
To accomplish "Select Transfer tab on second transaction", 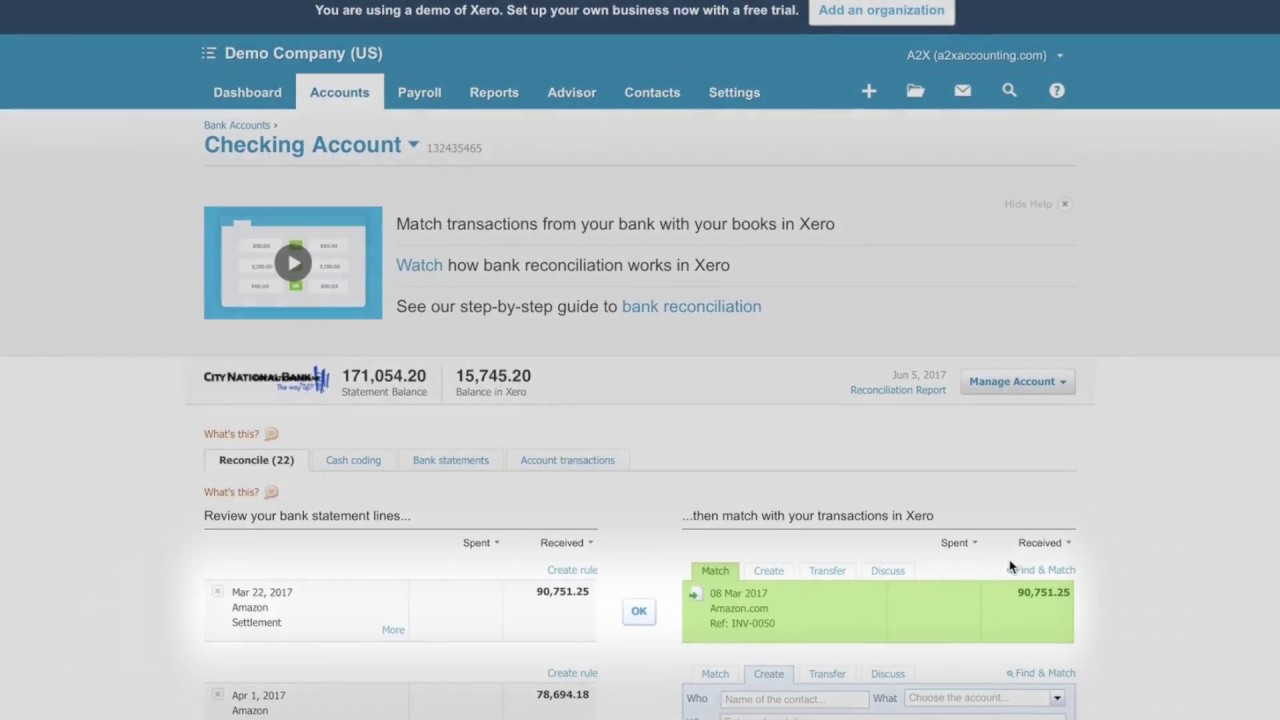I will pos(827,674).
